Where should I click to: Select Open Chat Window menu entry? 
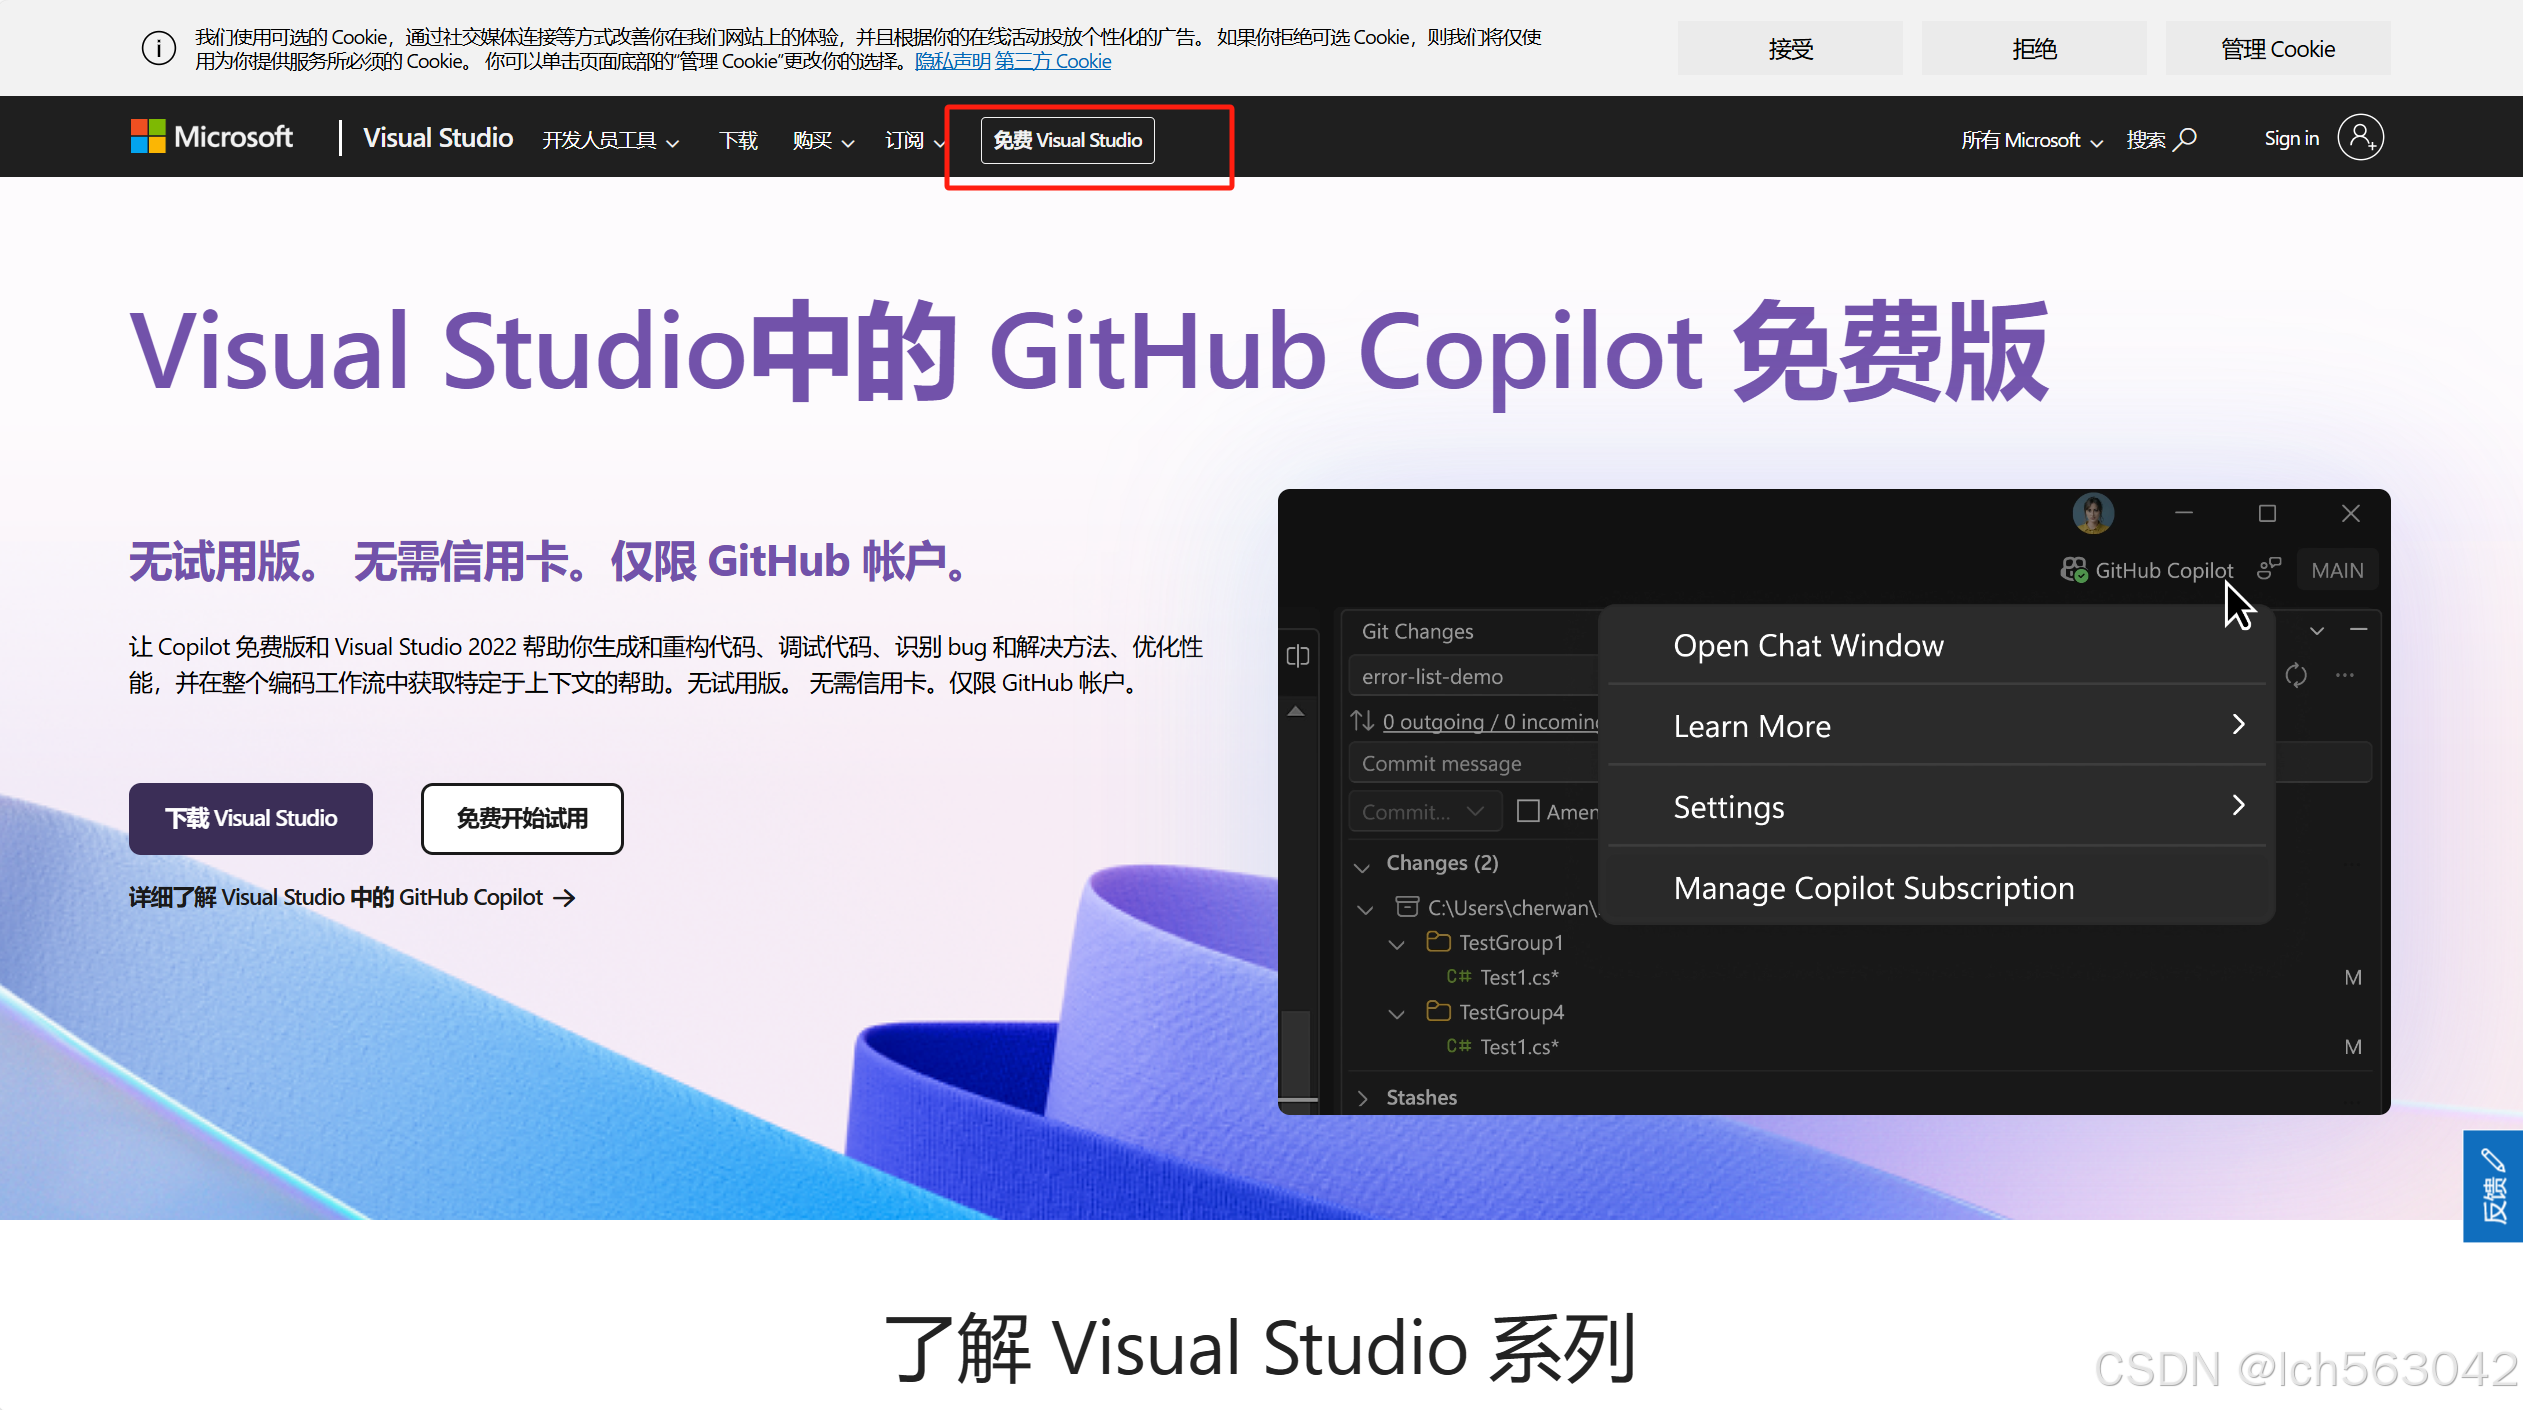pos(1808,646)
